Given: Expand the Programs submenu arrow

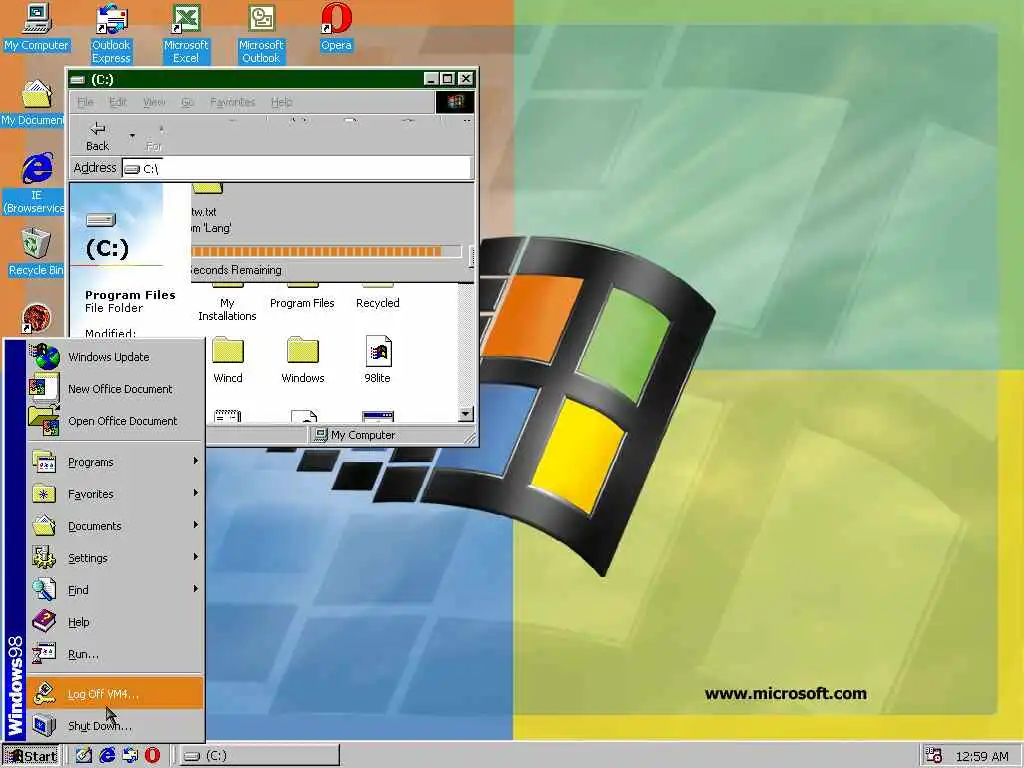Looking at the screenshot, I should click(x=195, y=461).
